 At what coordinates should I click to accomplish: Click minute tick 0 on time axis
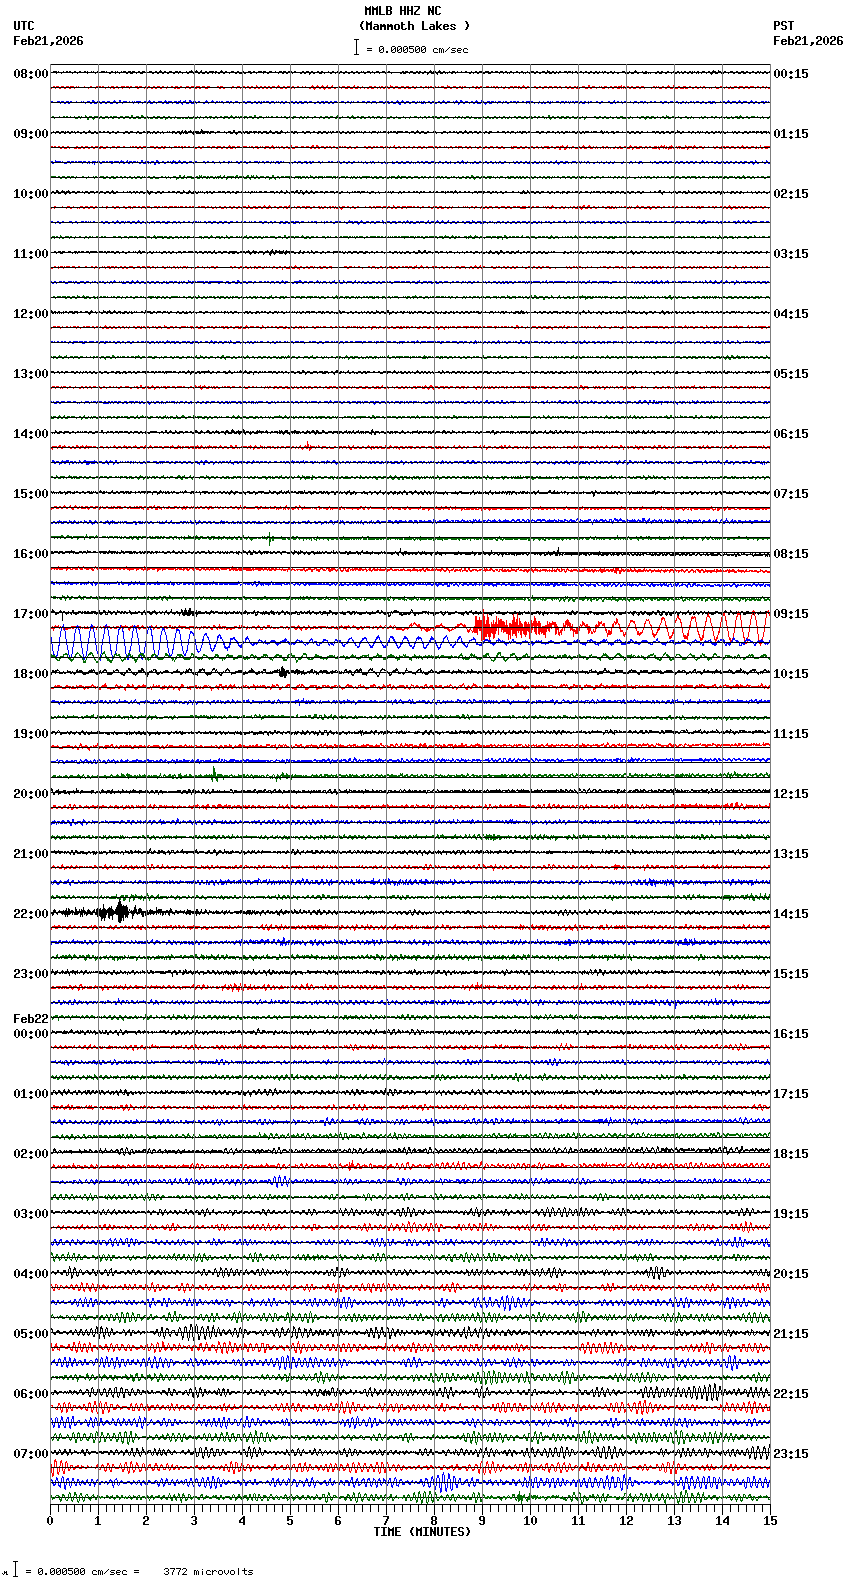[x=50, y=1521]
